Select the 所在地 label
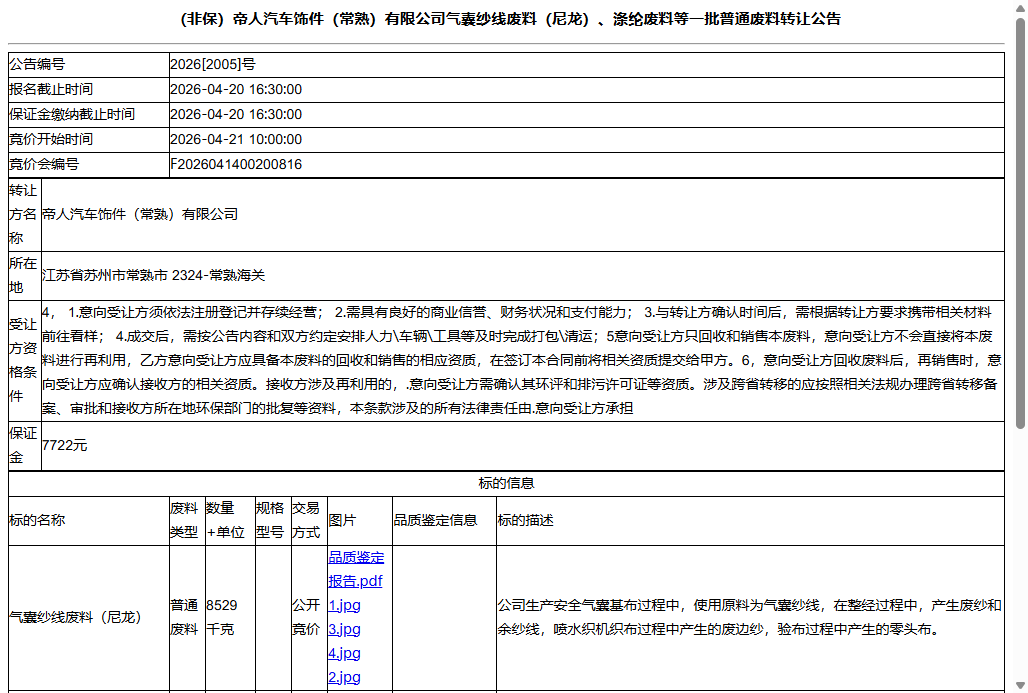This screenshot has height=693, width=1028. tap(24, 275)
